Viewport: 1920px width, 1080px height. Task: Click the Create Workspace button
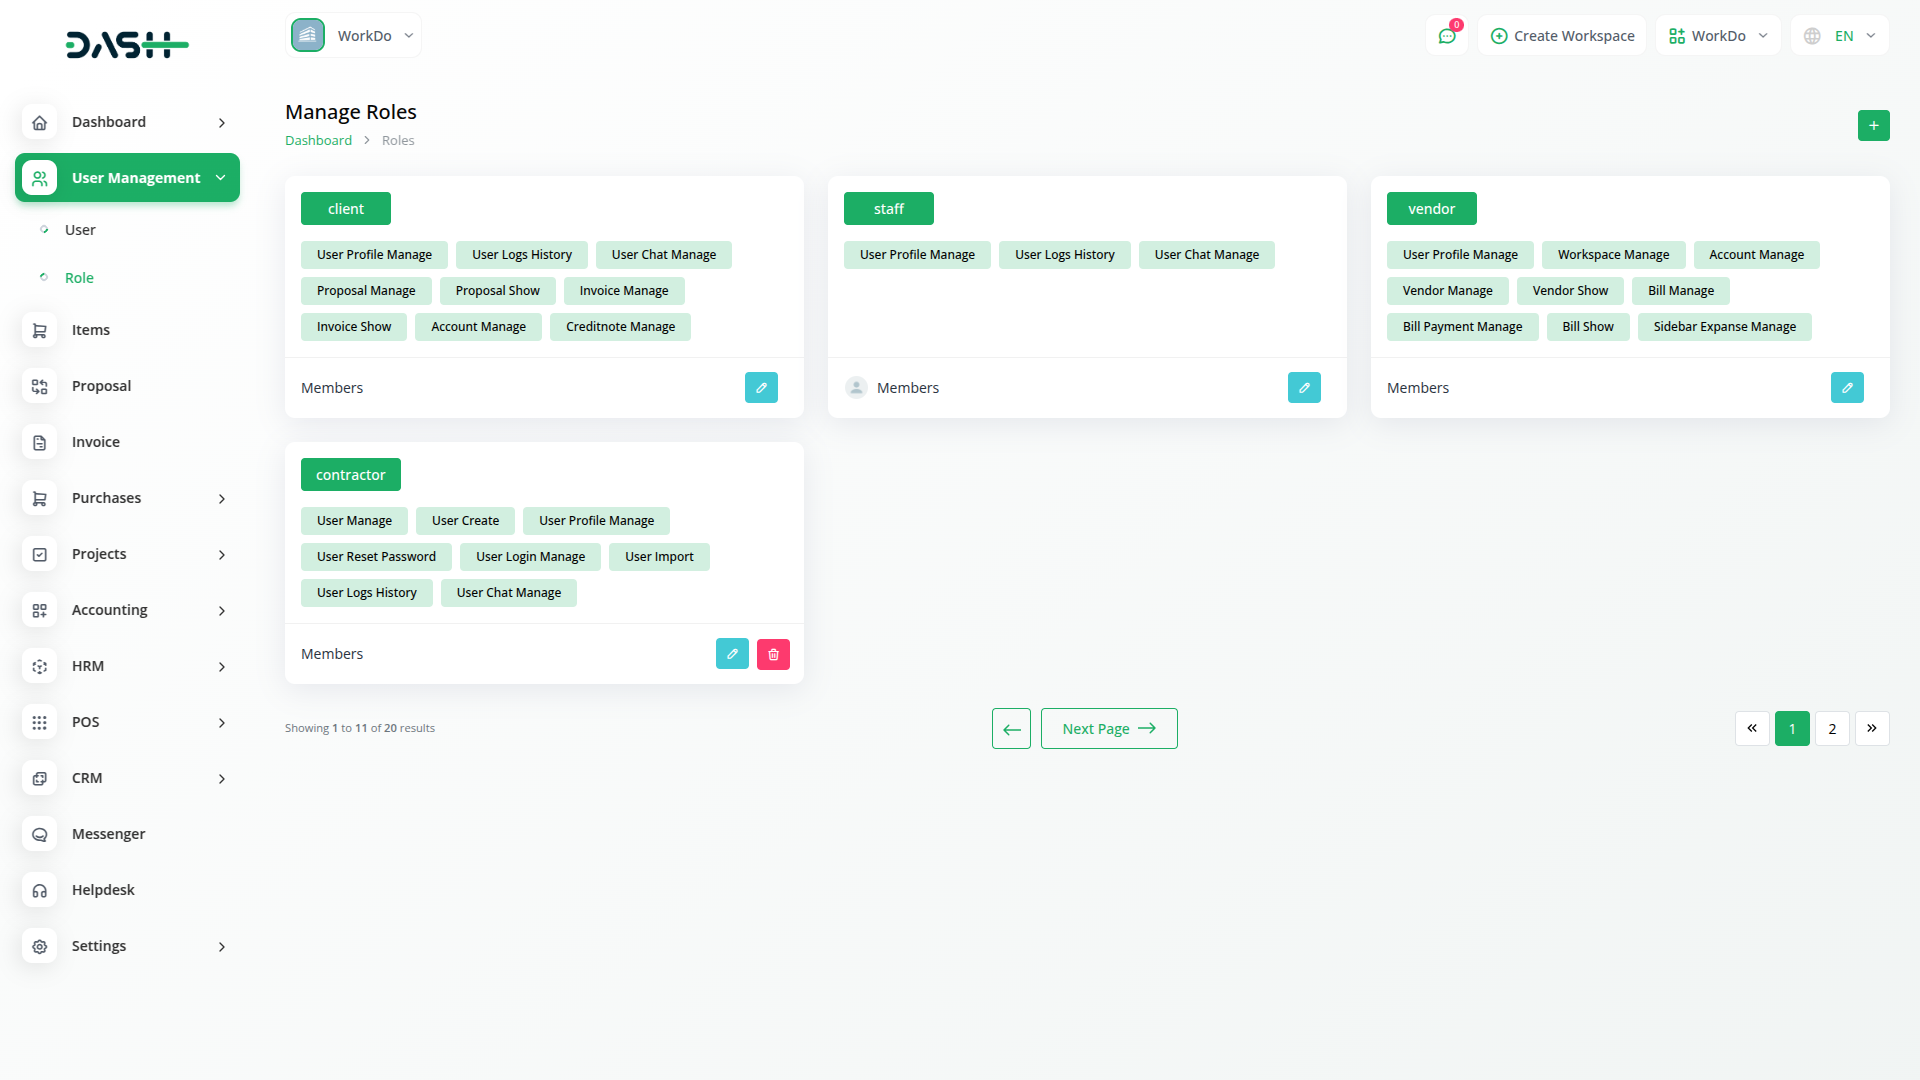[x=1562, y=35]
